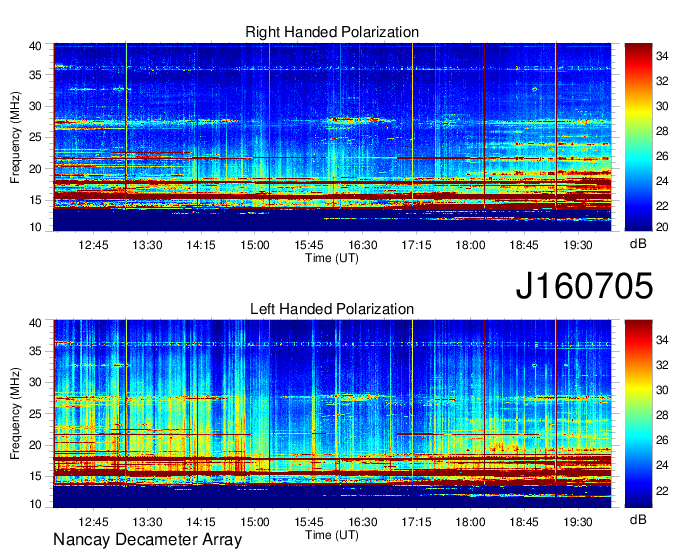Click the 20 MHz tick of Left Handed plot
This screenshot has width=680, height=552.
click(35, 445)
